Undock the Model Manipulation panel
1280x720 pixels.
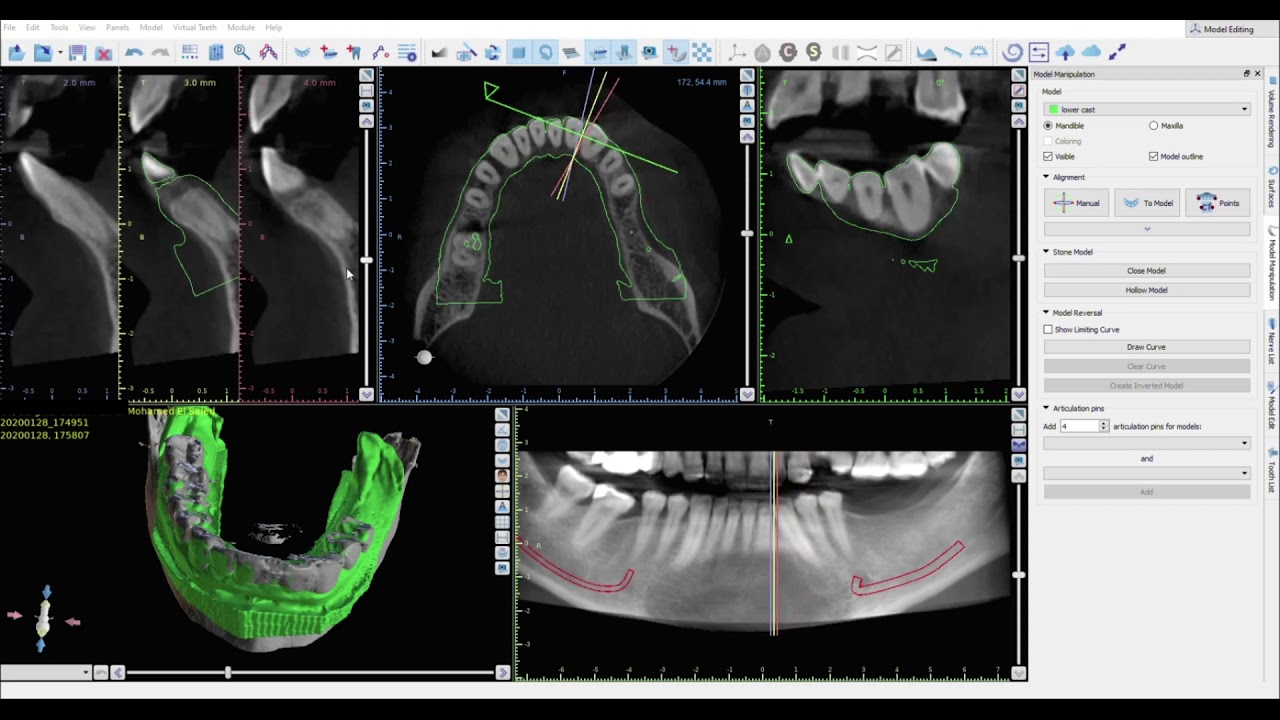(x=1246, y=74)
